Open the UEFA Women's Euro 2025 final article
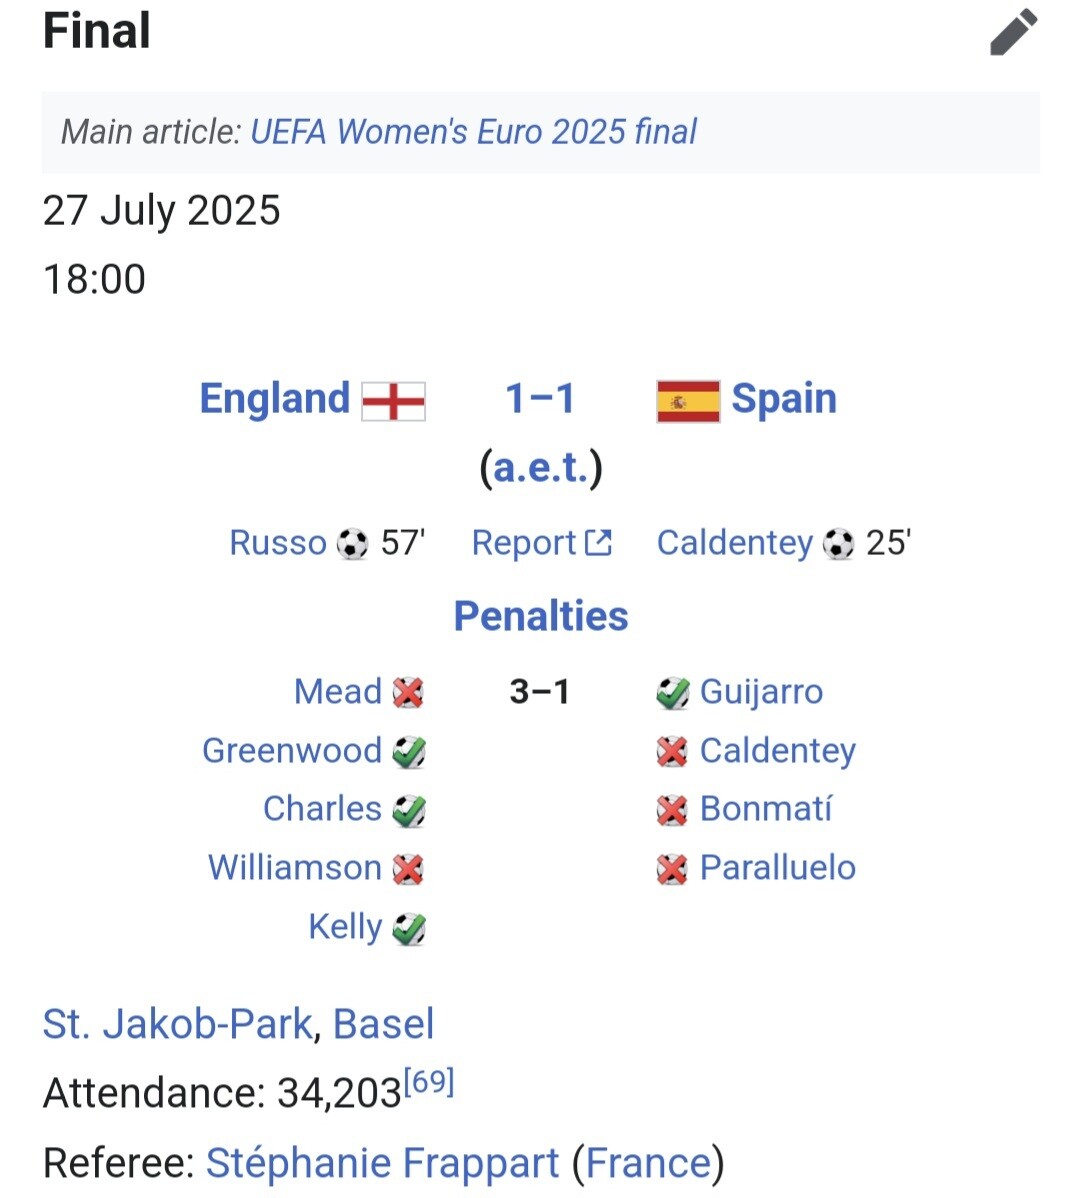1077x1198 pixels. point(473,132)
